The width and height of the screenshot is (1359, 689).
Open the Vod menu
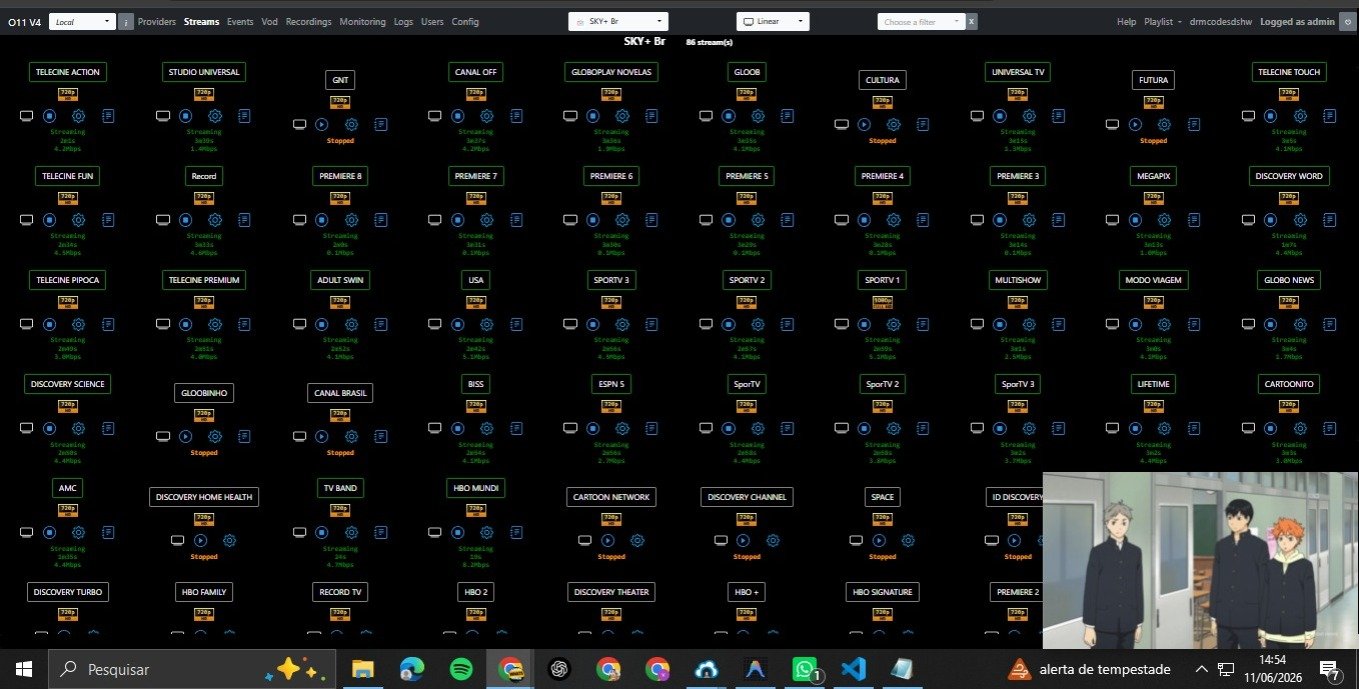point(270,21)
